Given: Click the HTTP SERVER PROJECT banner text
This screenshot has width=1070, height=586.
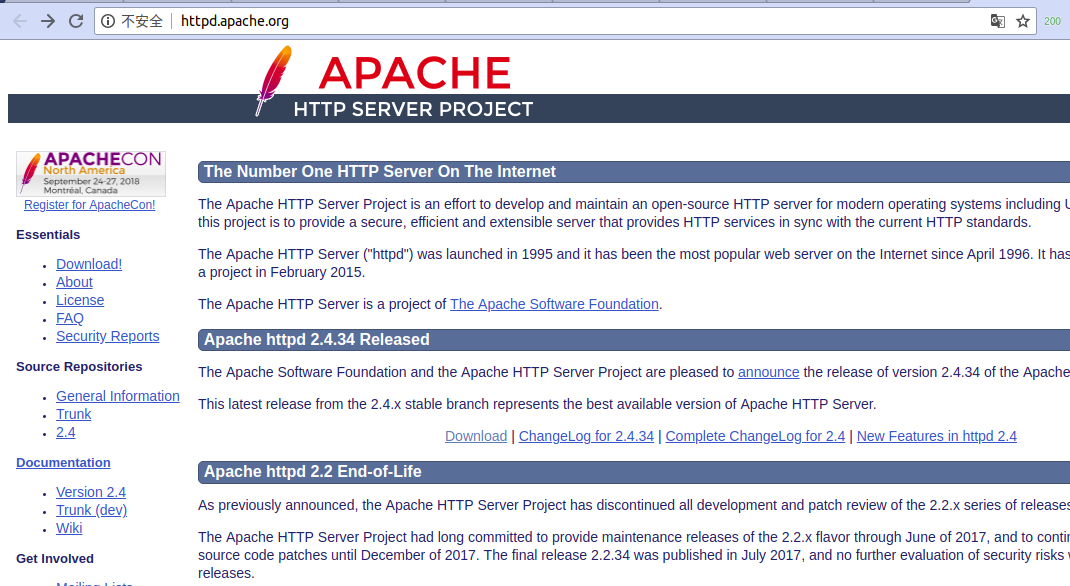Looking at the screenshot, I should click(413, 109).
